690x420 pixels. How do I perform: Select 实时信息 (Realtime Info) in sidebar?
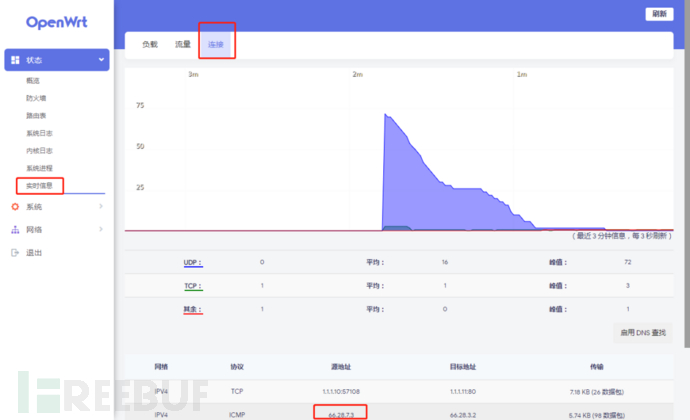tap(40, 185)
